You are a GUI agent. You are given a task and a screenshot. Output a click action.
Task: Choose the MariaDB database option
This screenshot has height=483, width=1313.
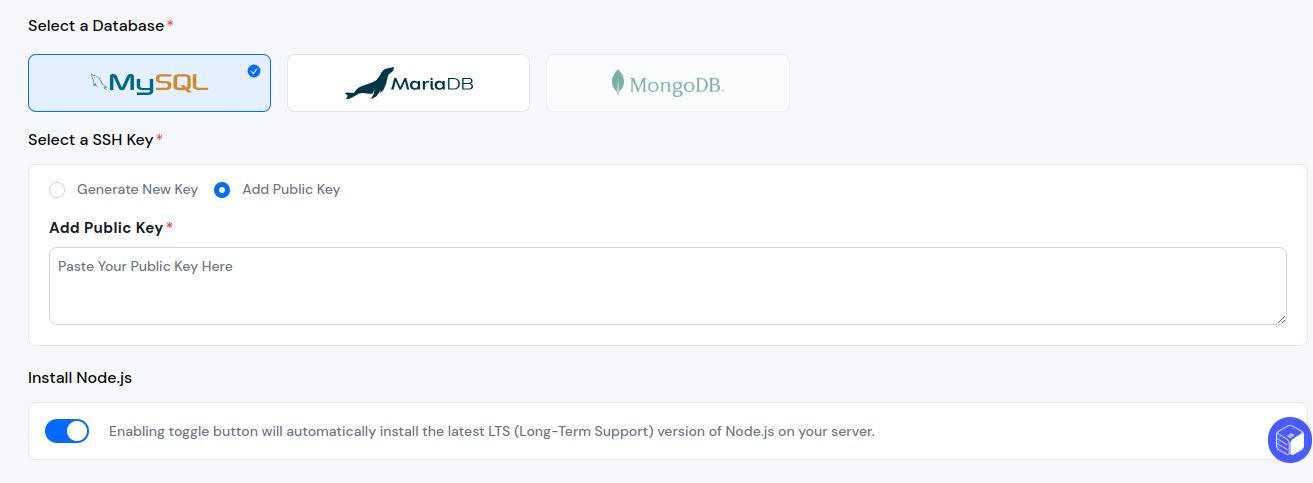click(x=408, y=83)
